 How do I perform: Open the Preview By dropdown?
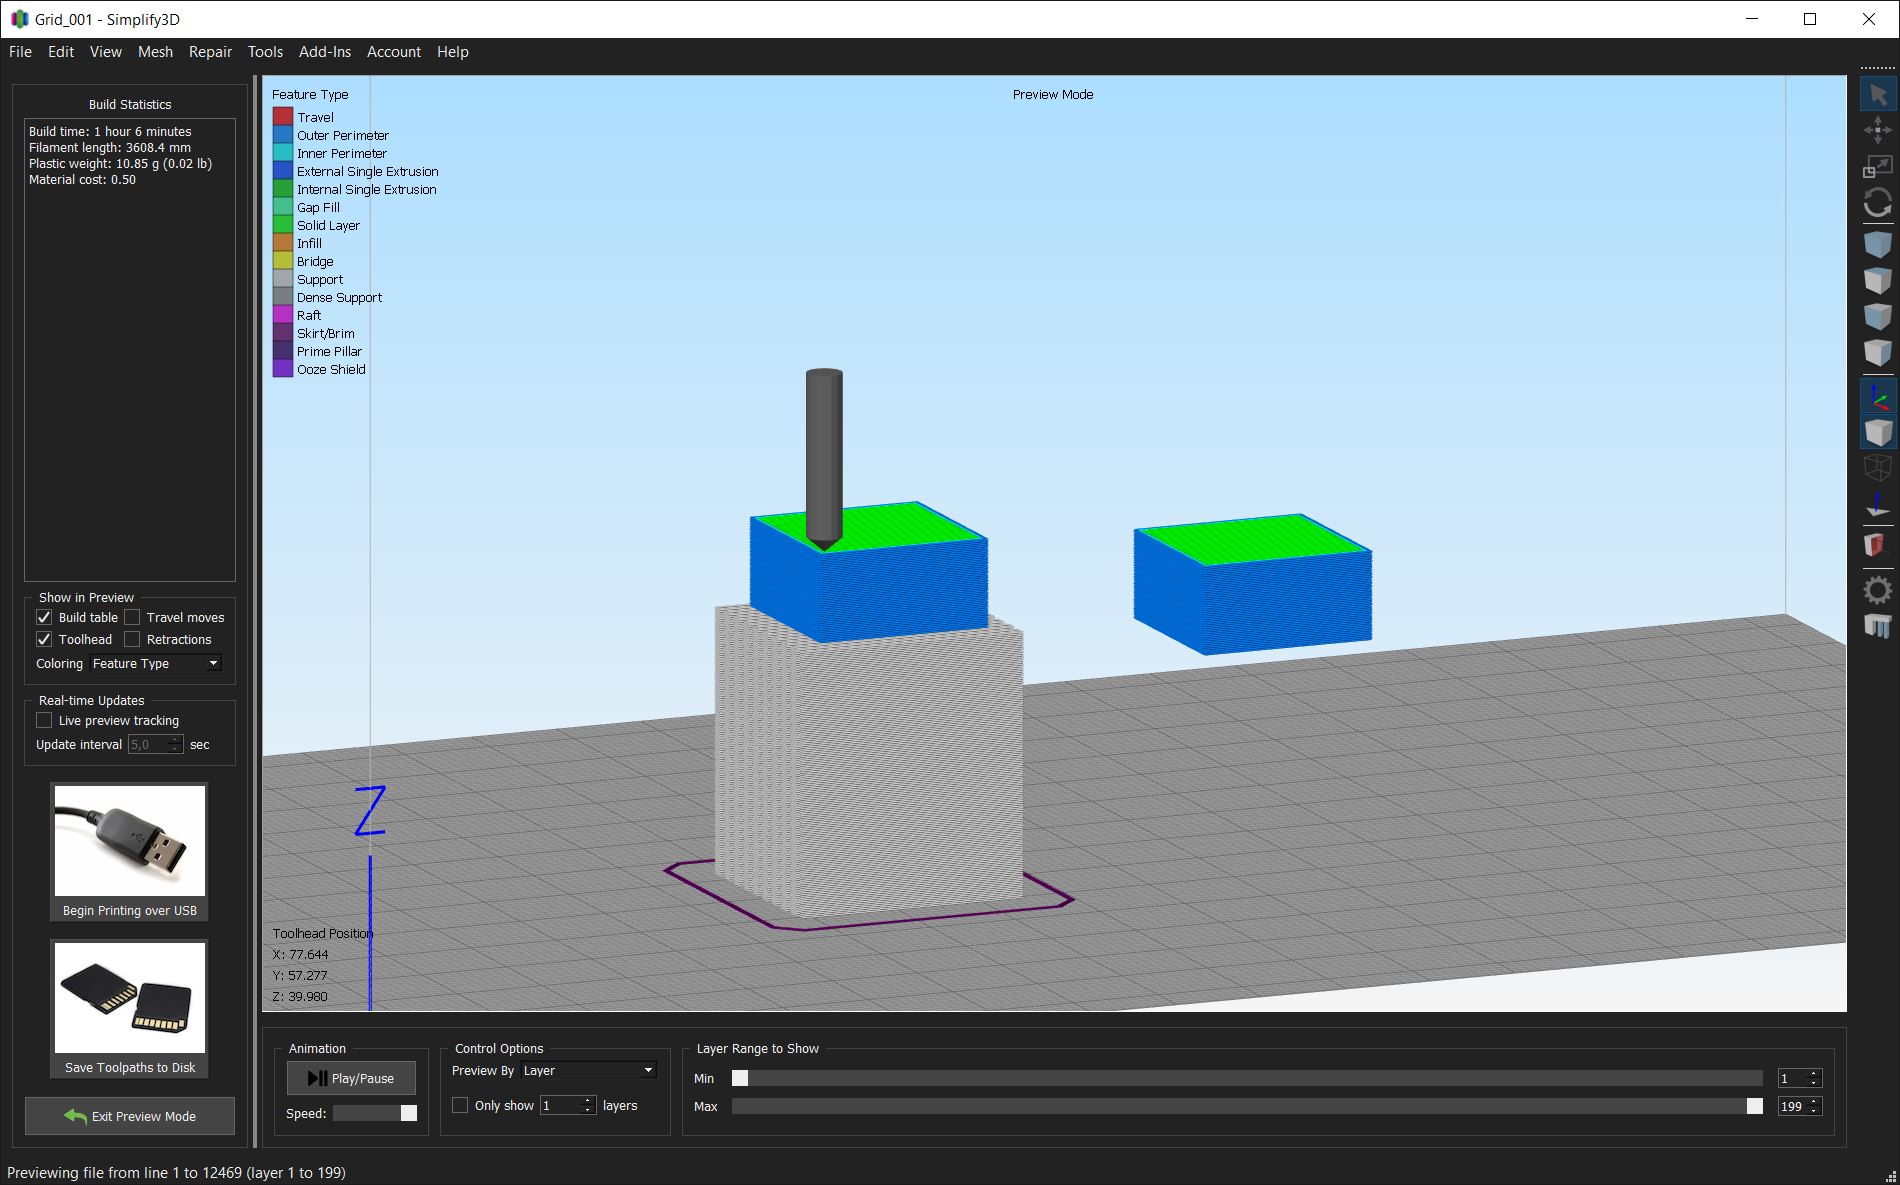588,1070
